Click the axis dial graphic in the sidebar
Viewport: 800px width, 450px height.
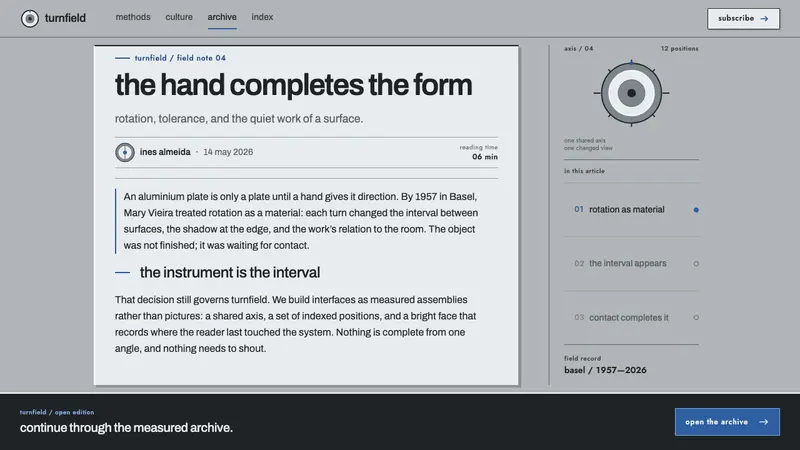coord(631,93)
